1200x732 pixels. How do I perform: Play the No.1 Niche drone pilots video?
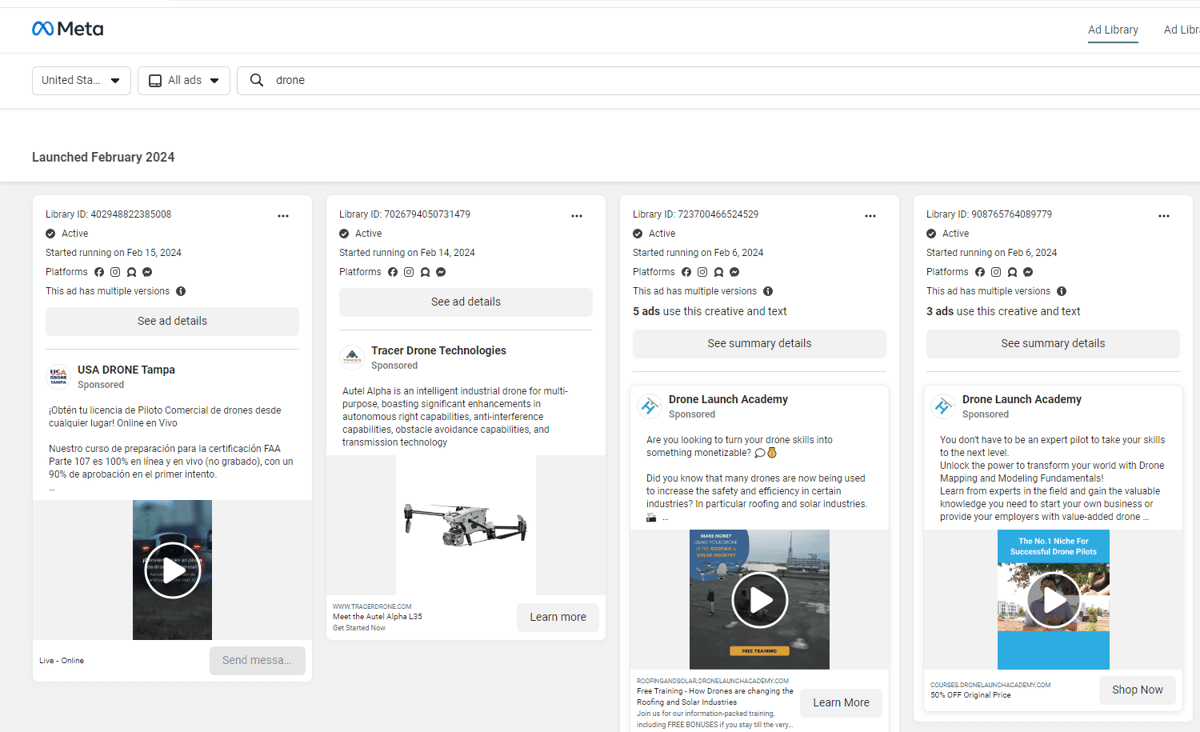pos(1053,600)
